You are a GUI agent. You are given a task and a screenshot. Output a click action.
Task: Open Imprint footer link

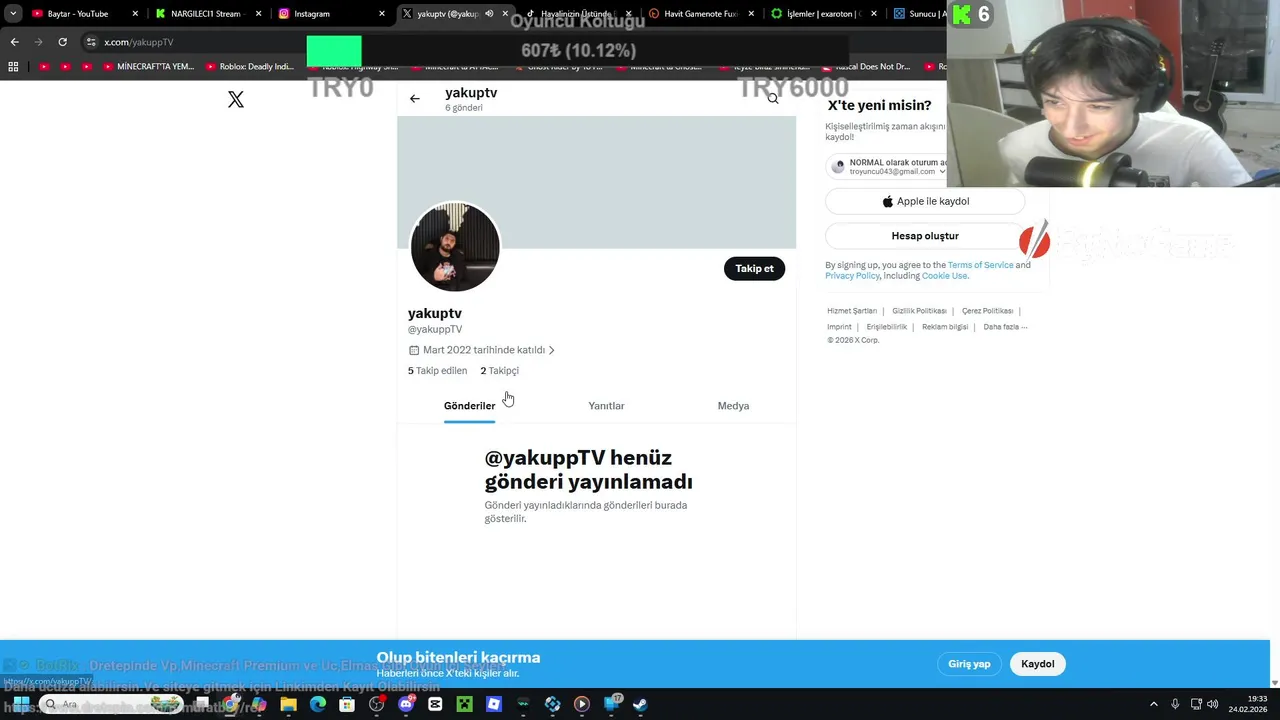[x=839, y=327]
